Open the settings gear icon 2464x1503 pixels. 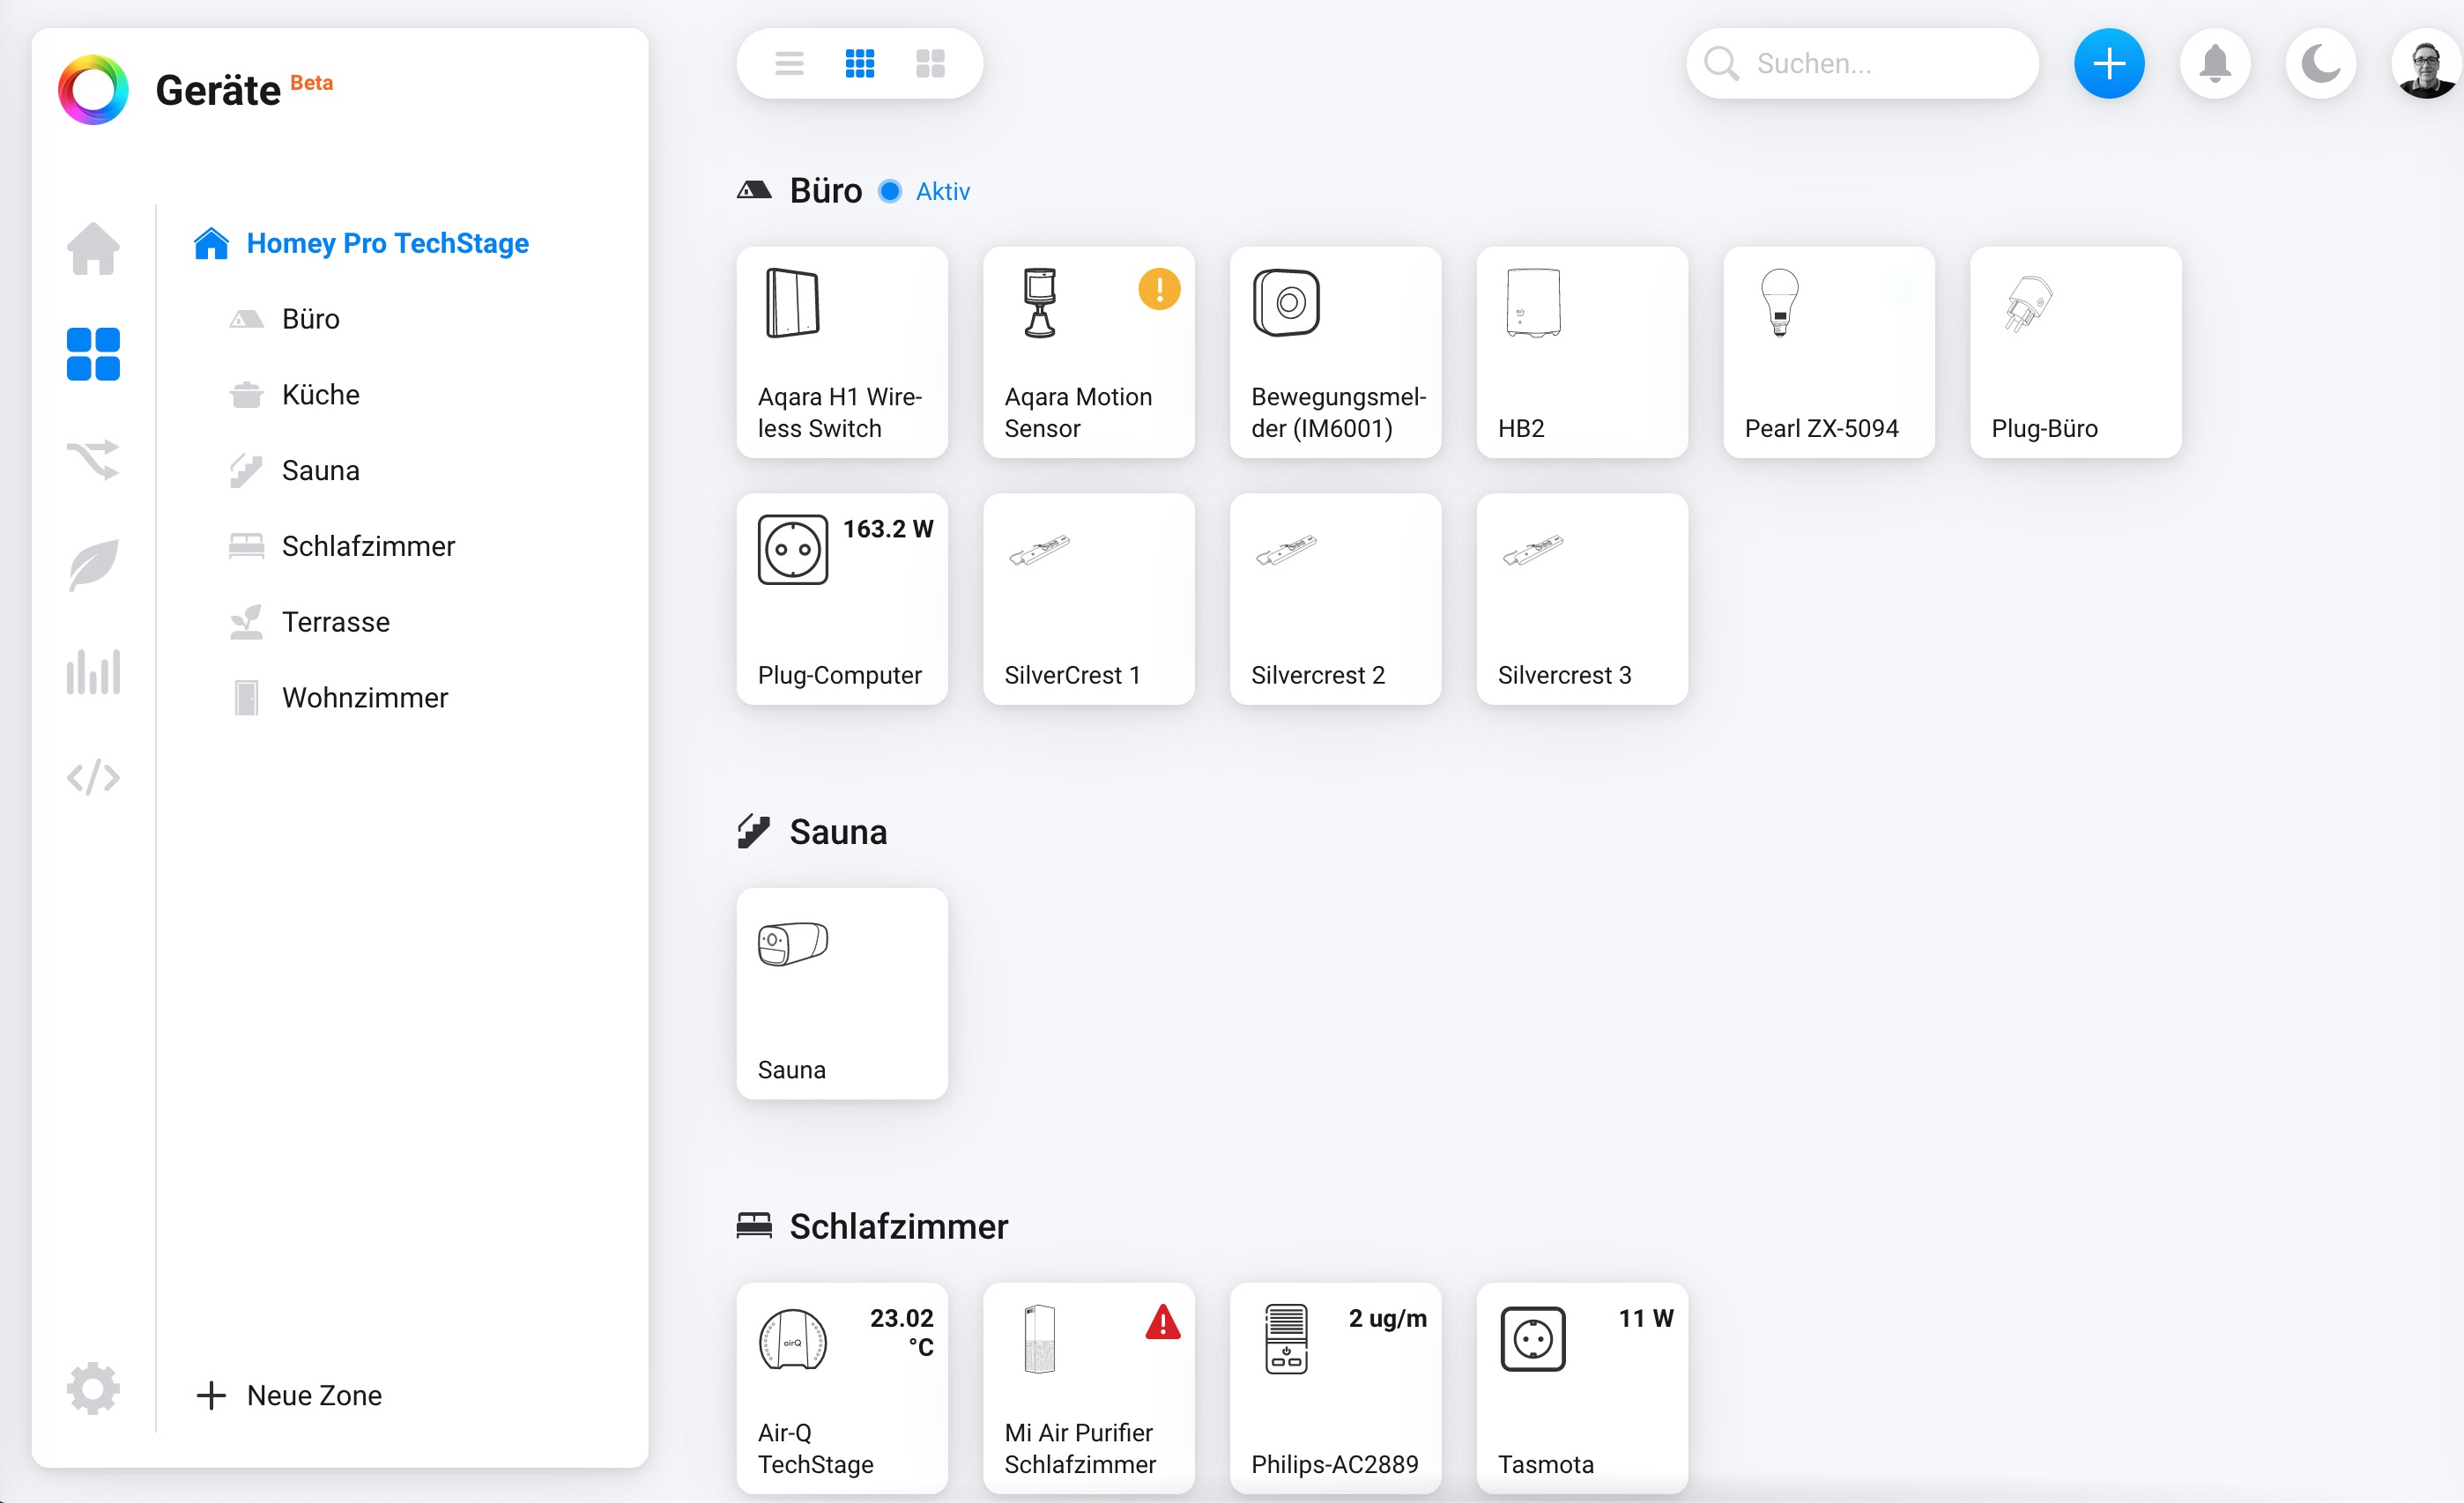(93, 1388)
